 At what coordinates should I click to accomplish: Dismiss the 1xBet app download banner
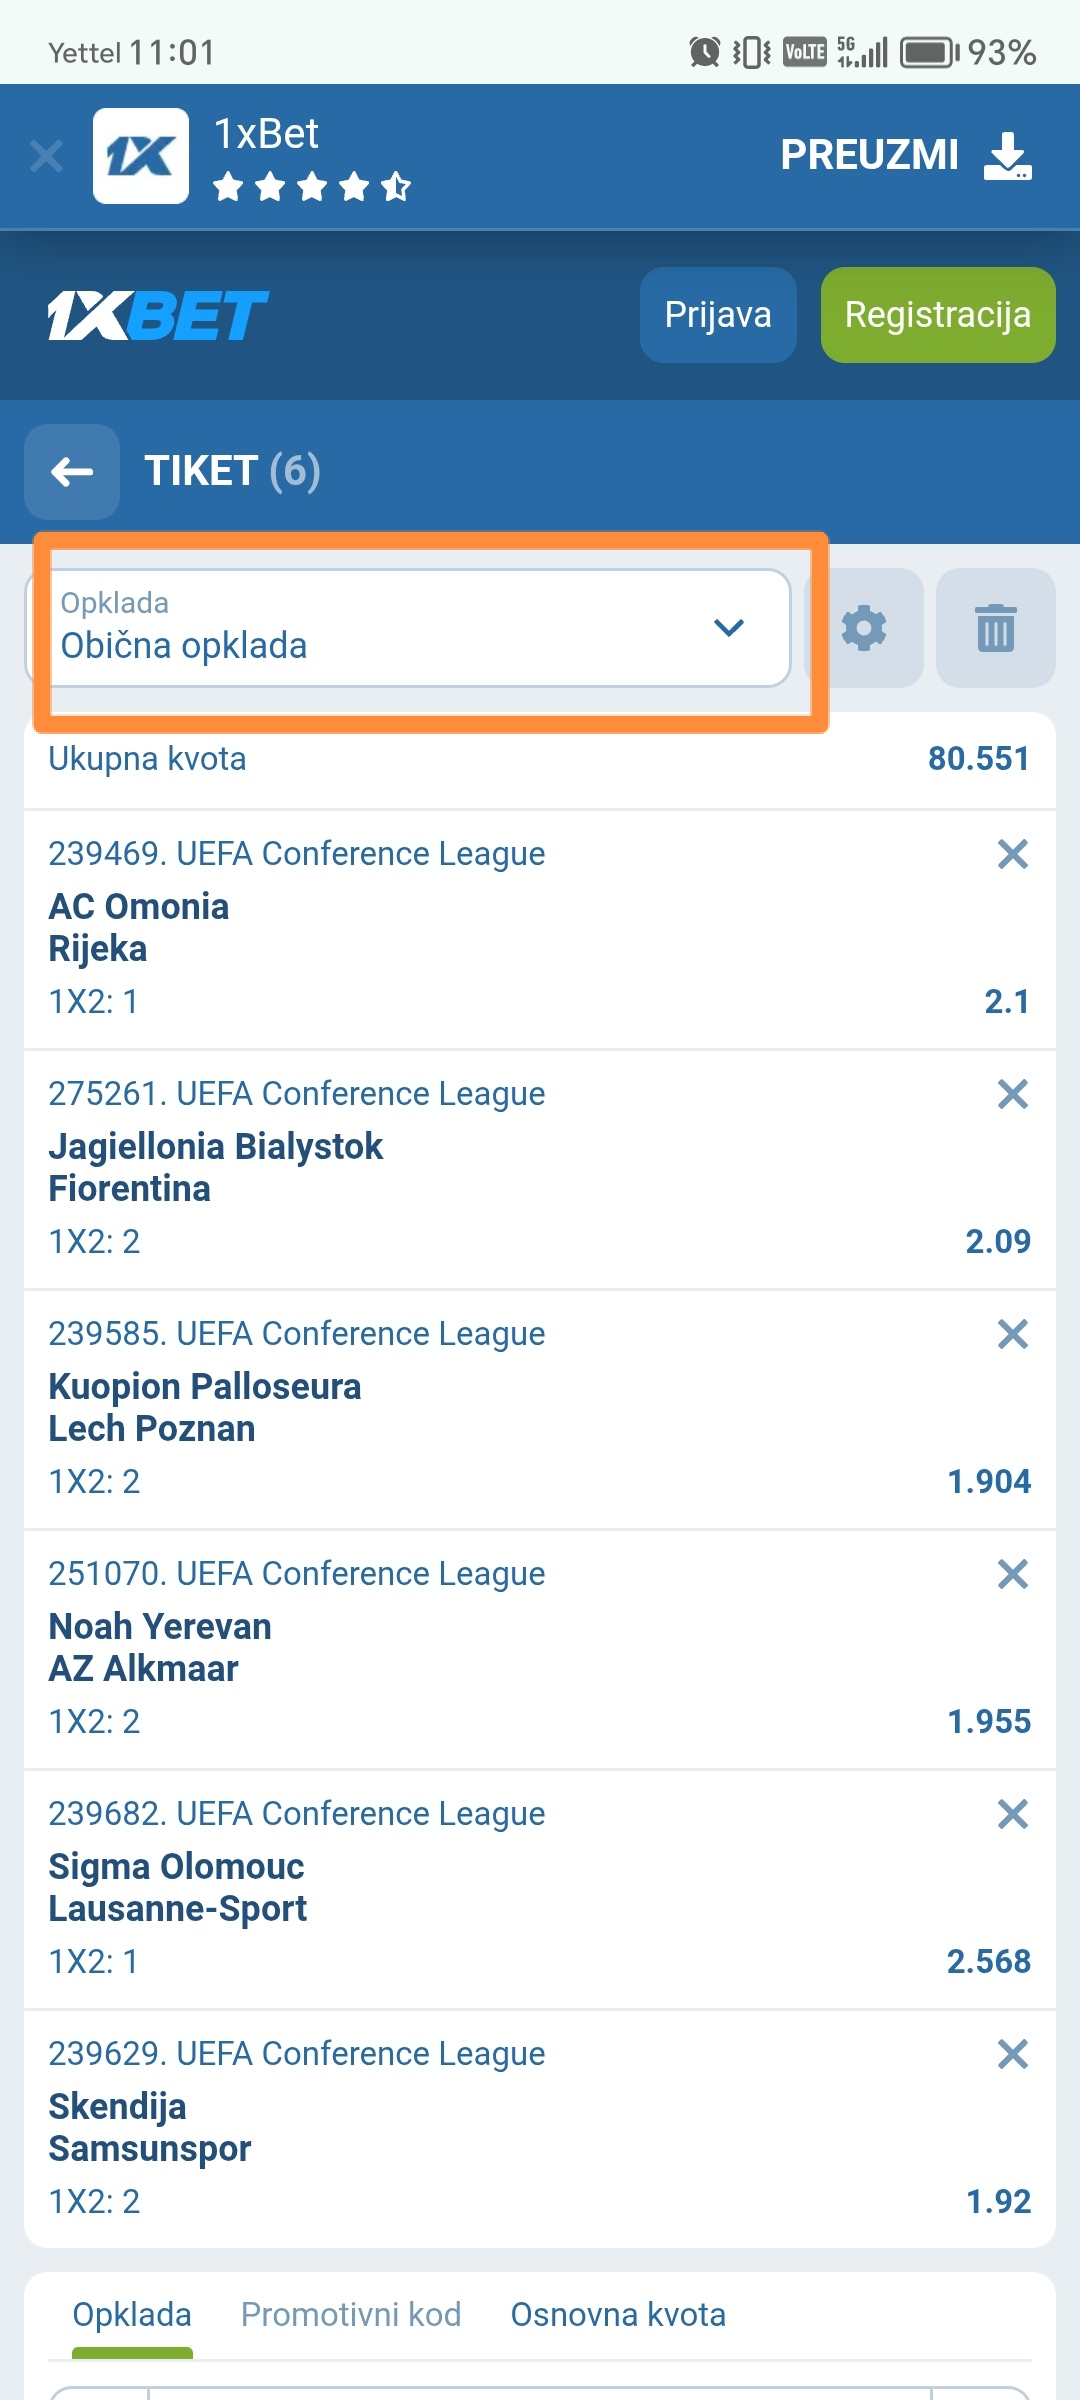(46, 156)
